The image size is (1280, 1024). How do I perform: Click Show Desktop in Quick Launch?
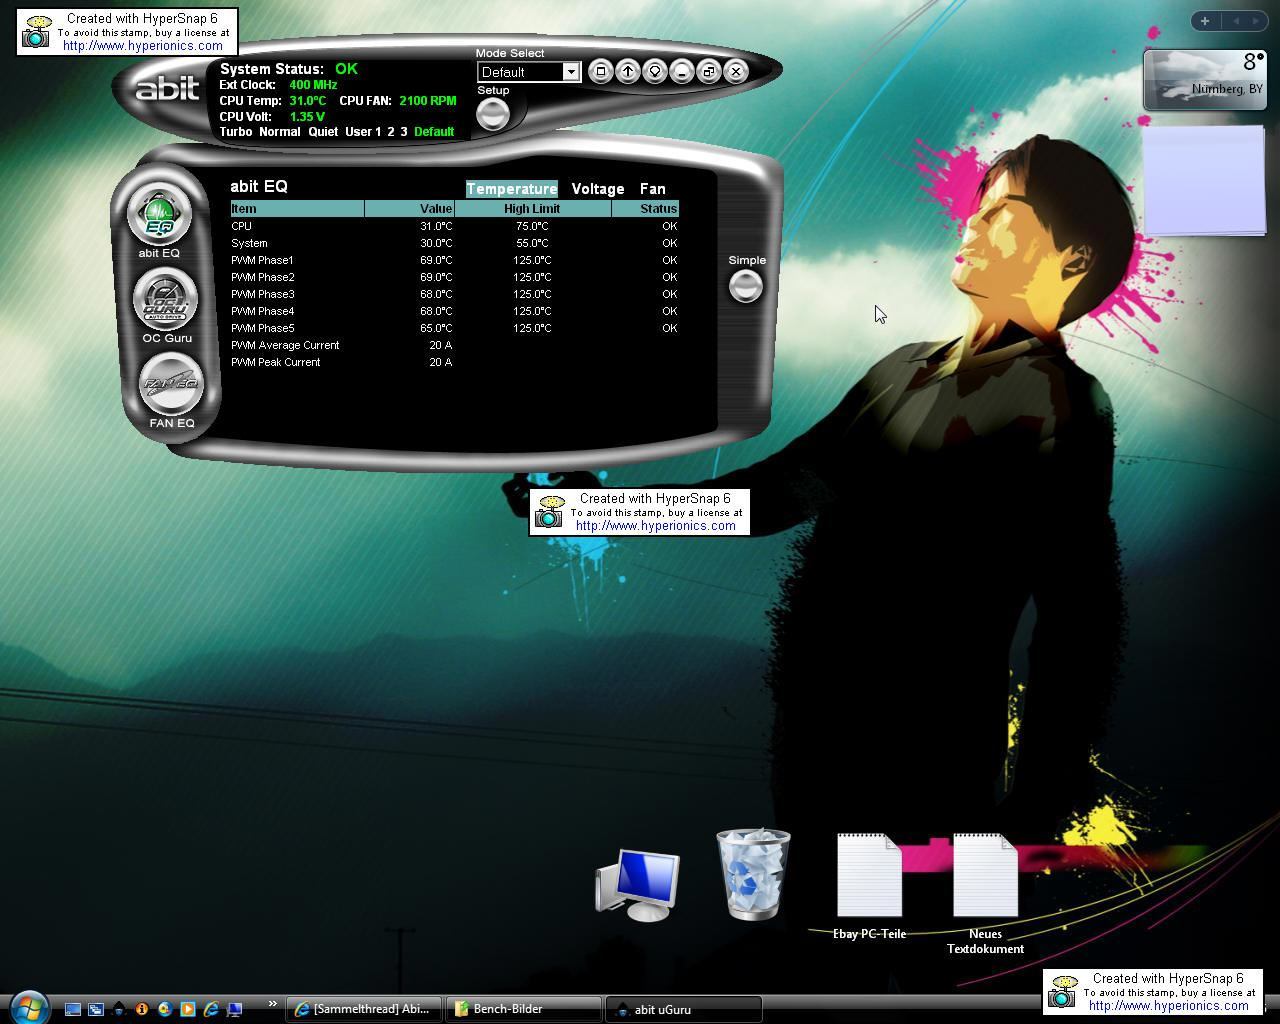pyautogui.click(x=73, y=1009)
